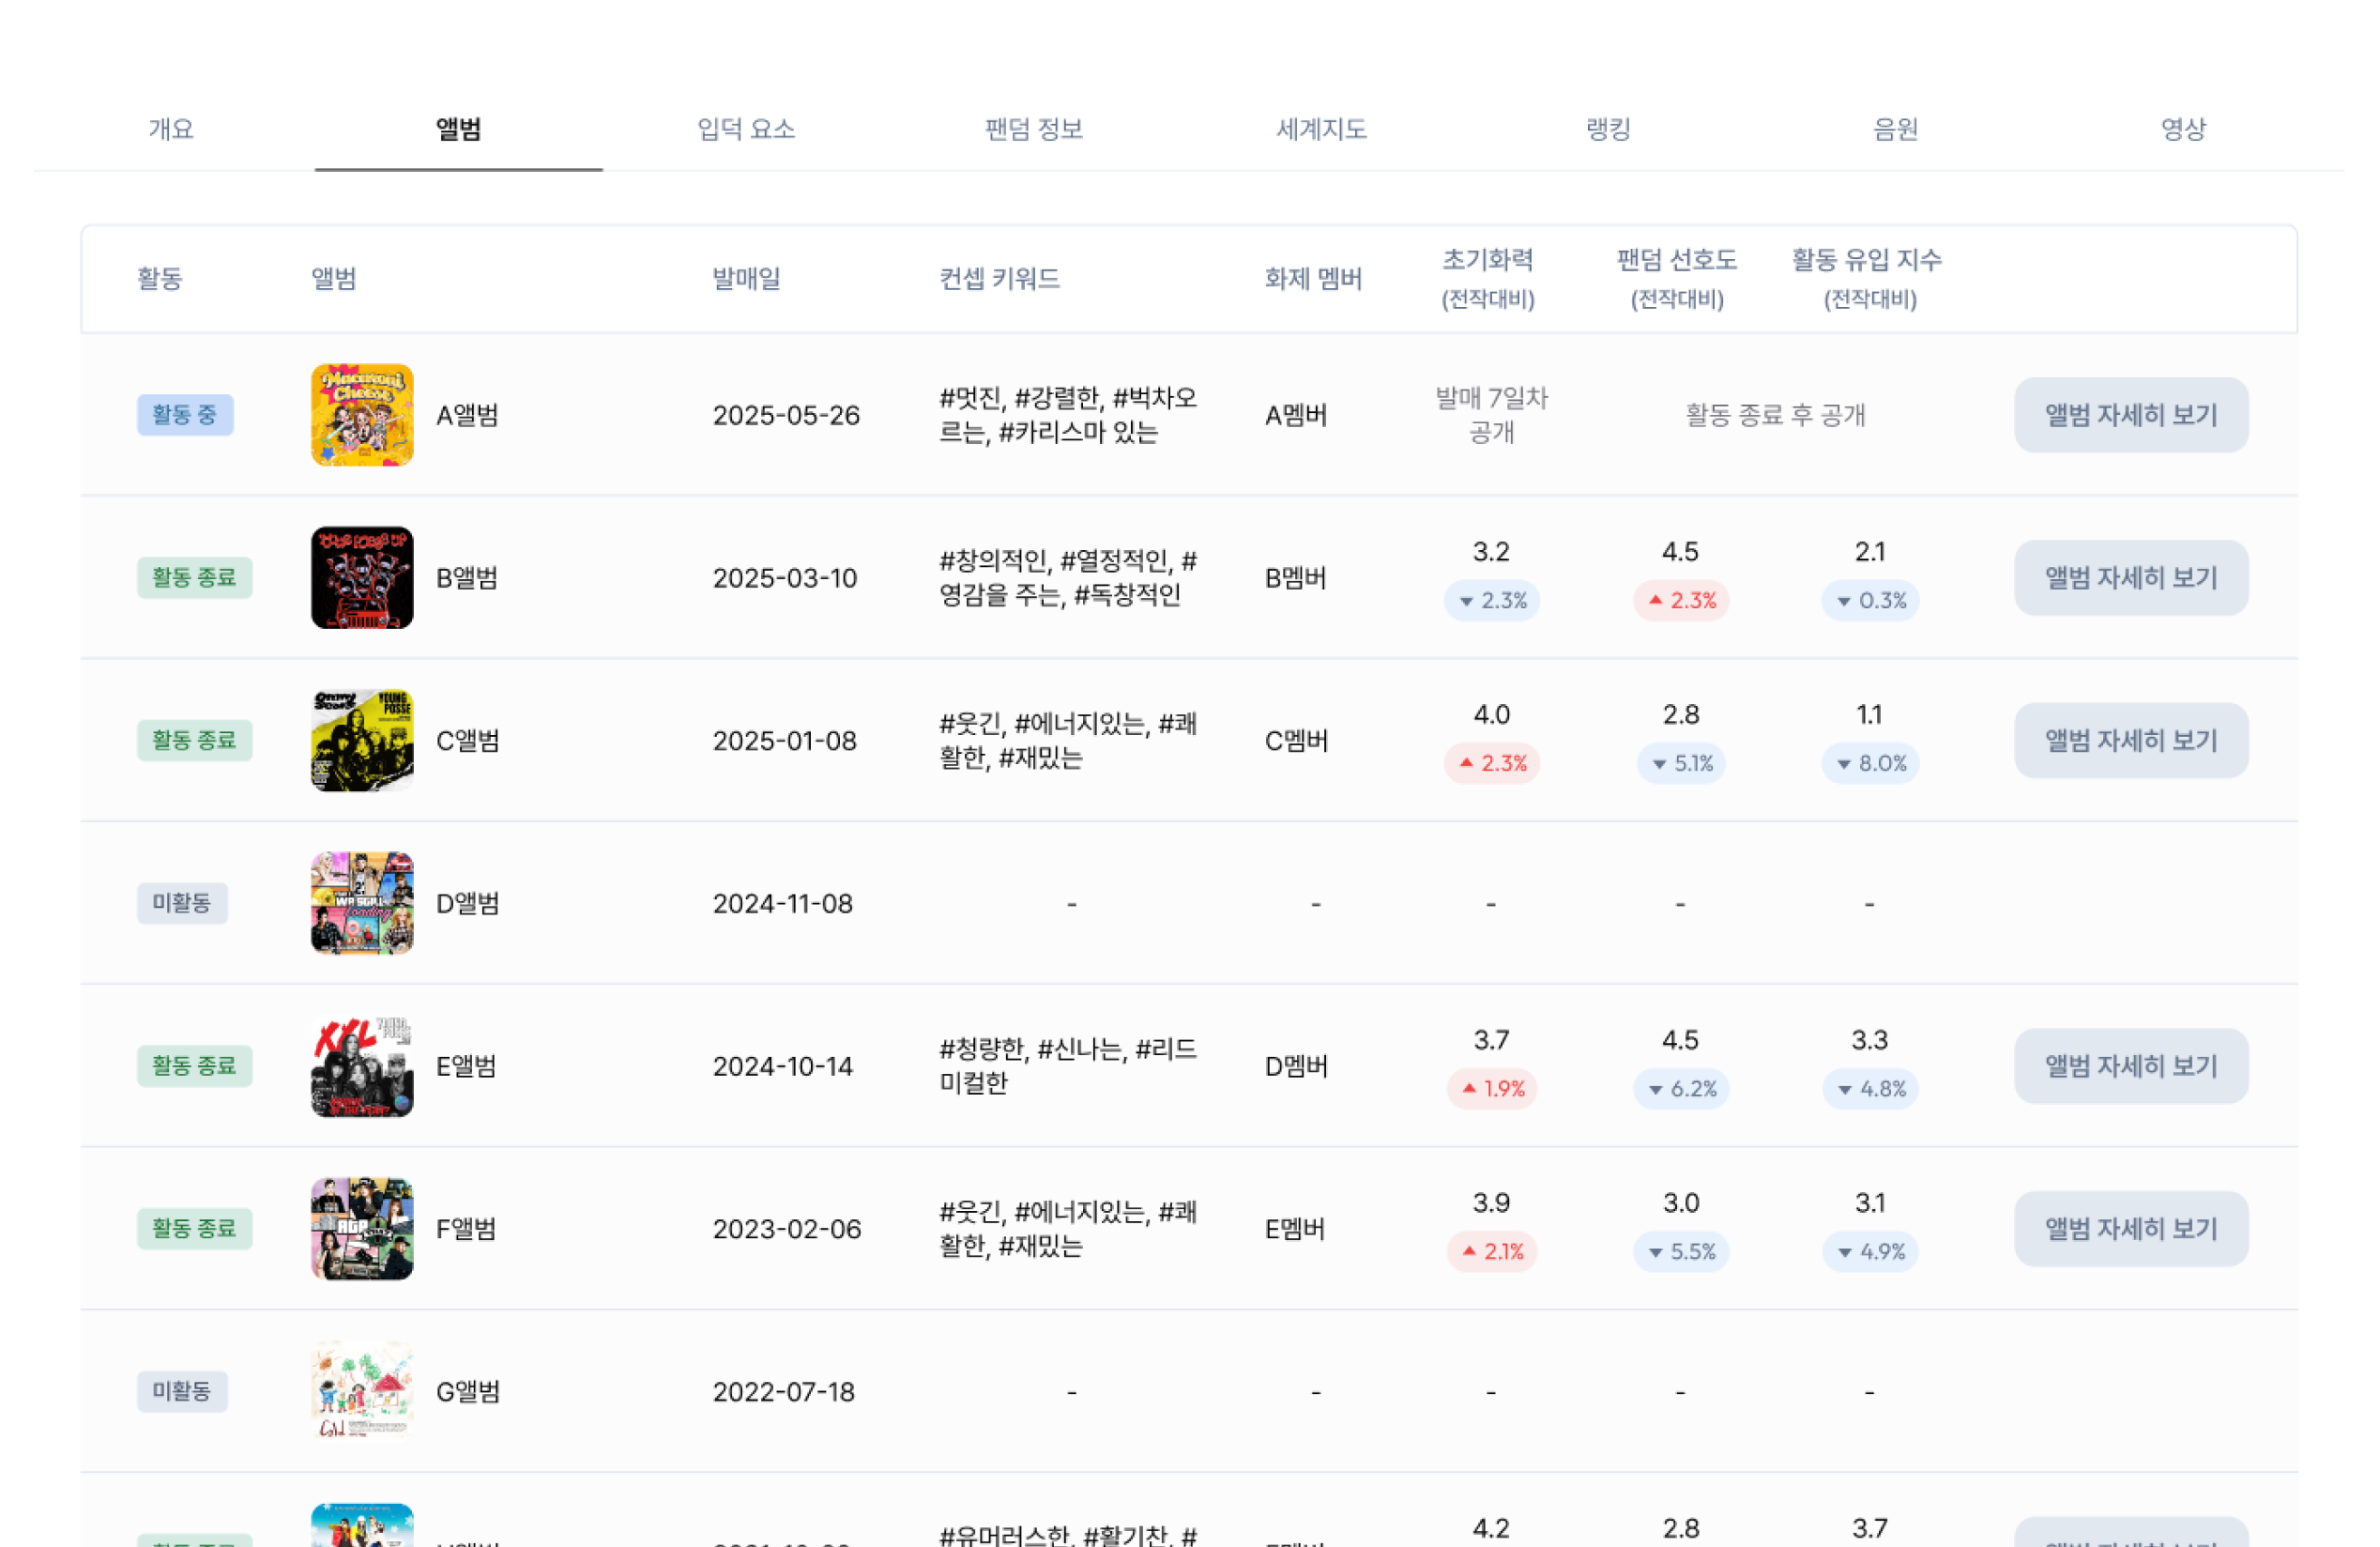The image size is (2380, 1547).
Task: Open the F앨범 cover thumbnail
Action: 361,1228
